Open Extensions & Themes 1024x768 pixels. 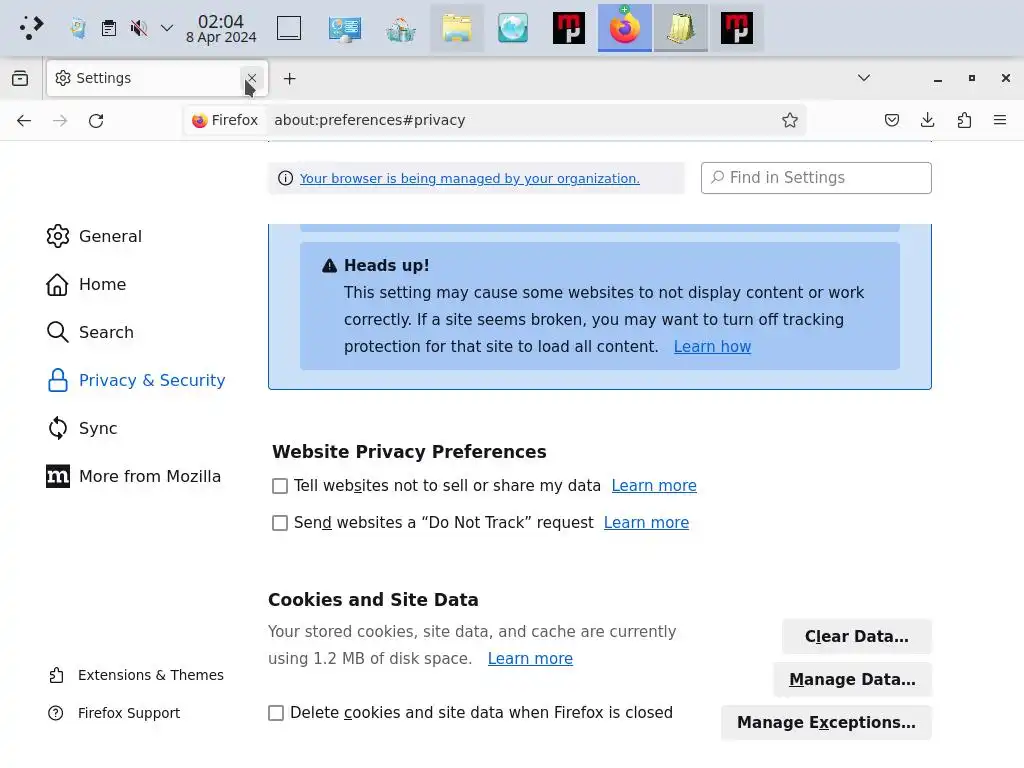(x=136, y=675)
